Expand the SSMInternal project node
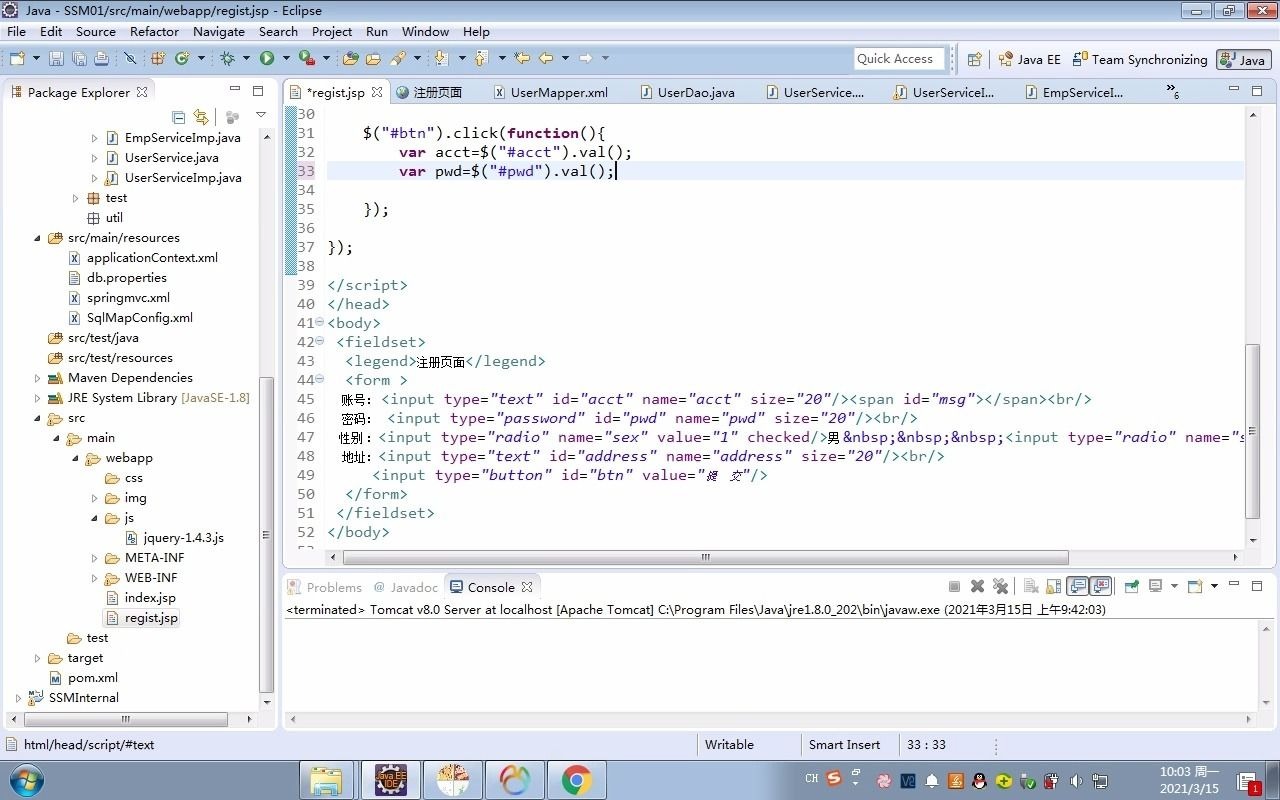 [19, 698]
